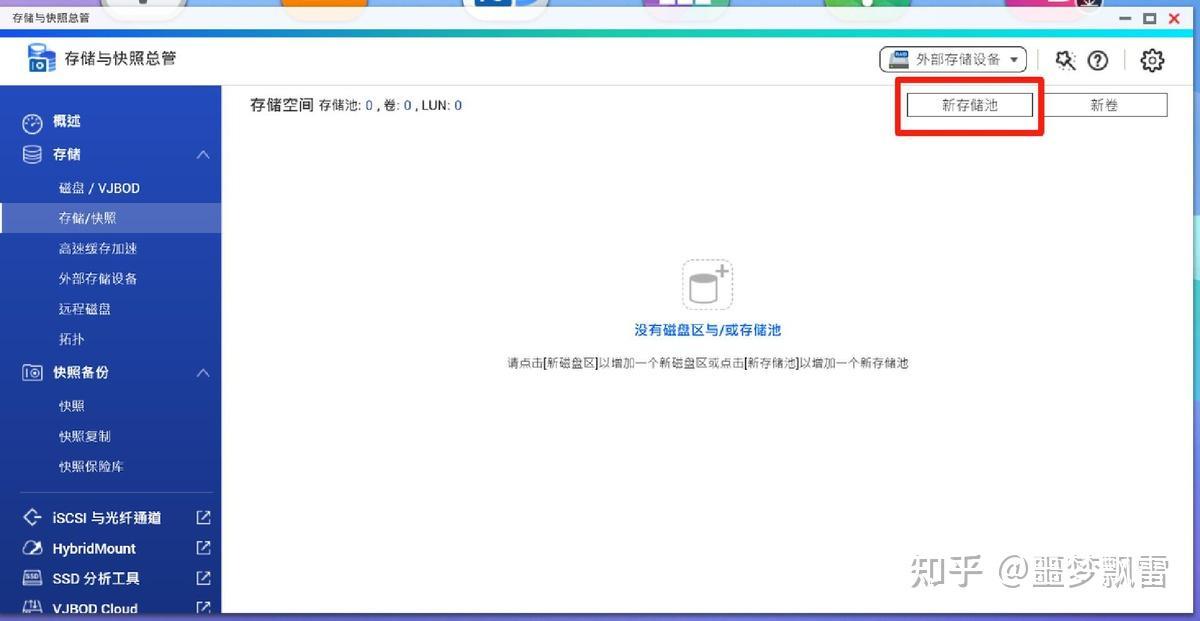Image resolution: width=1200 pixels, height=621 pixels.
Task: Click the Storage & Snapshots app logo icon
Action: tap(42, 58)
